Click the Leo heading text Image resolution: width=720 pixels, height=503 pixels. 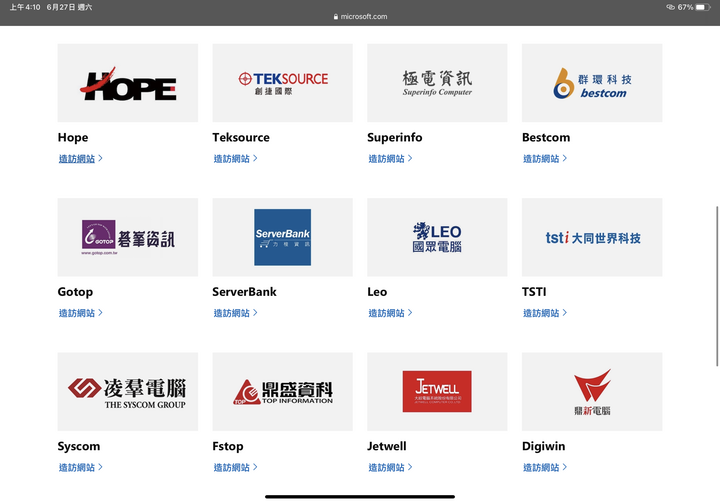click(x=377, y=292)
